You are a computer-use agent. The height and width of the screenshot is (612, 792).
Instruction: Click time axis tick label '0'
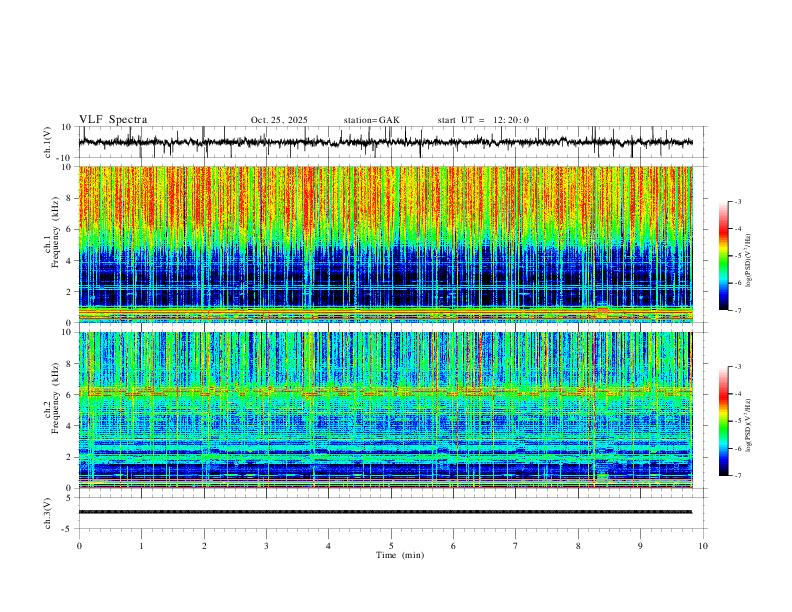coord(79,546)
